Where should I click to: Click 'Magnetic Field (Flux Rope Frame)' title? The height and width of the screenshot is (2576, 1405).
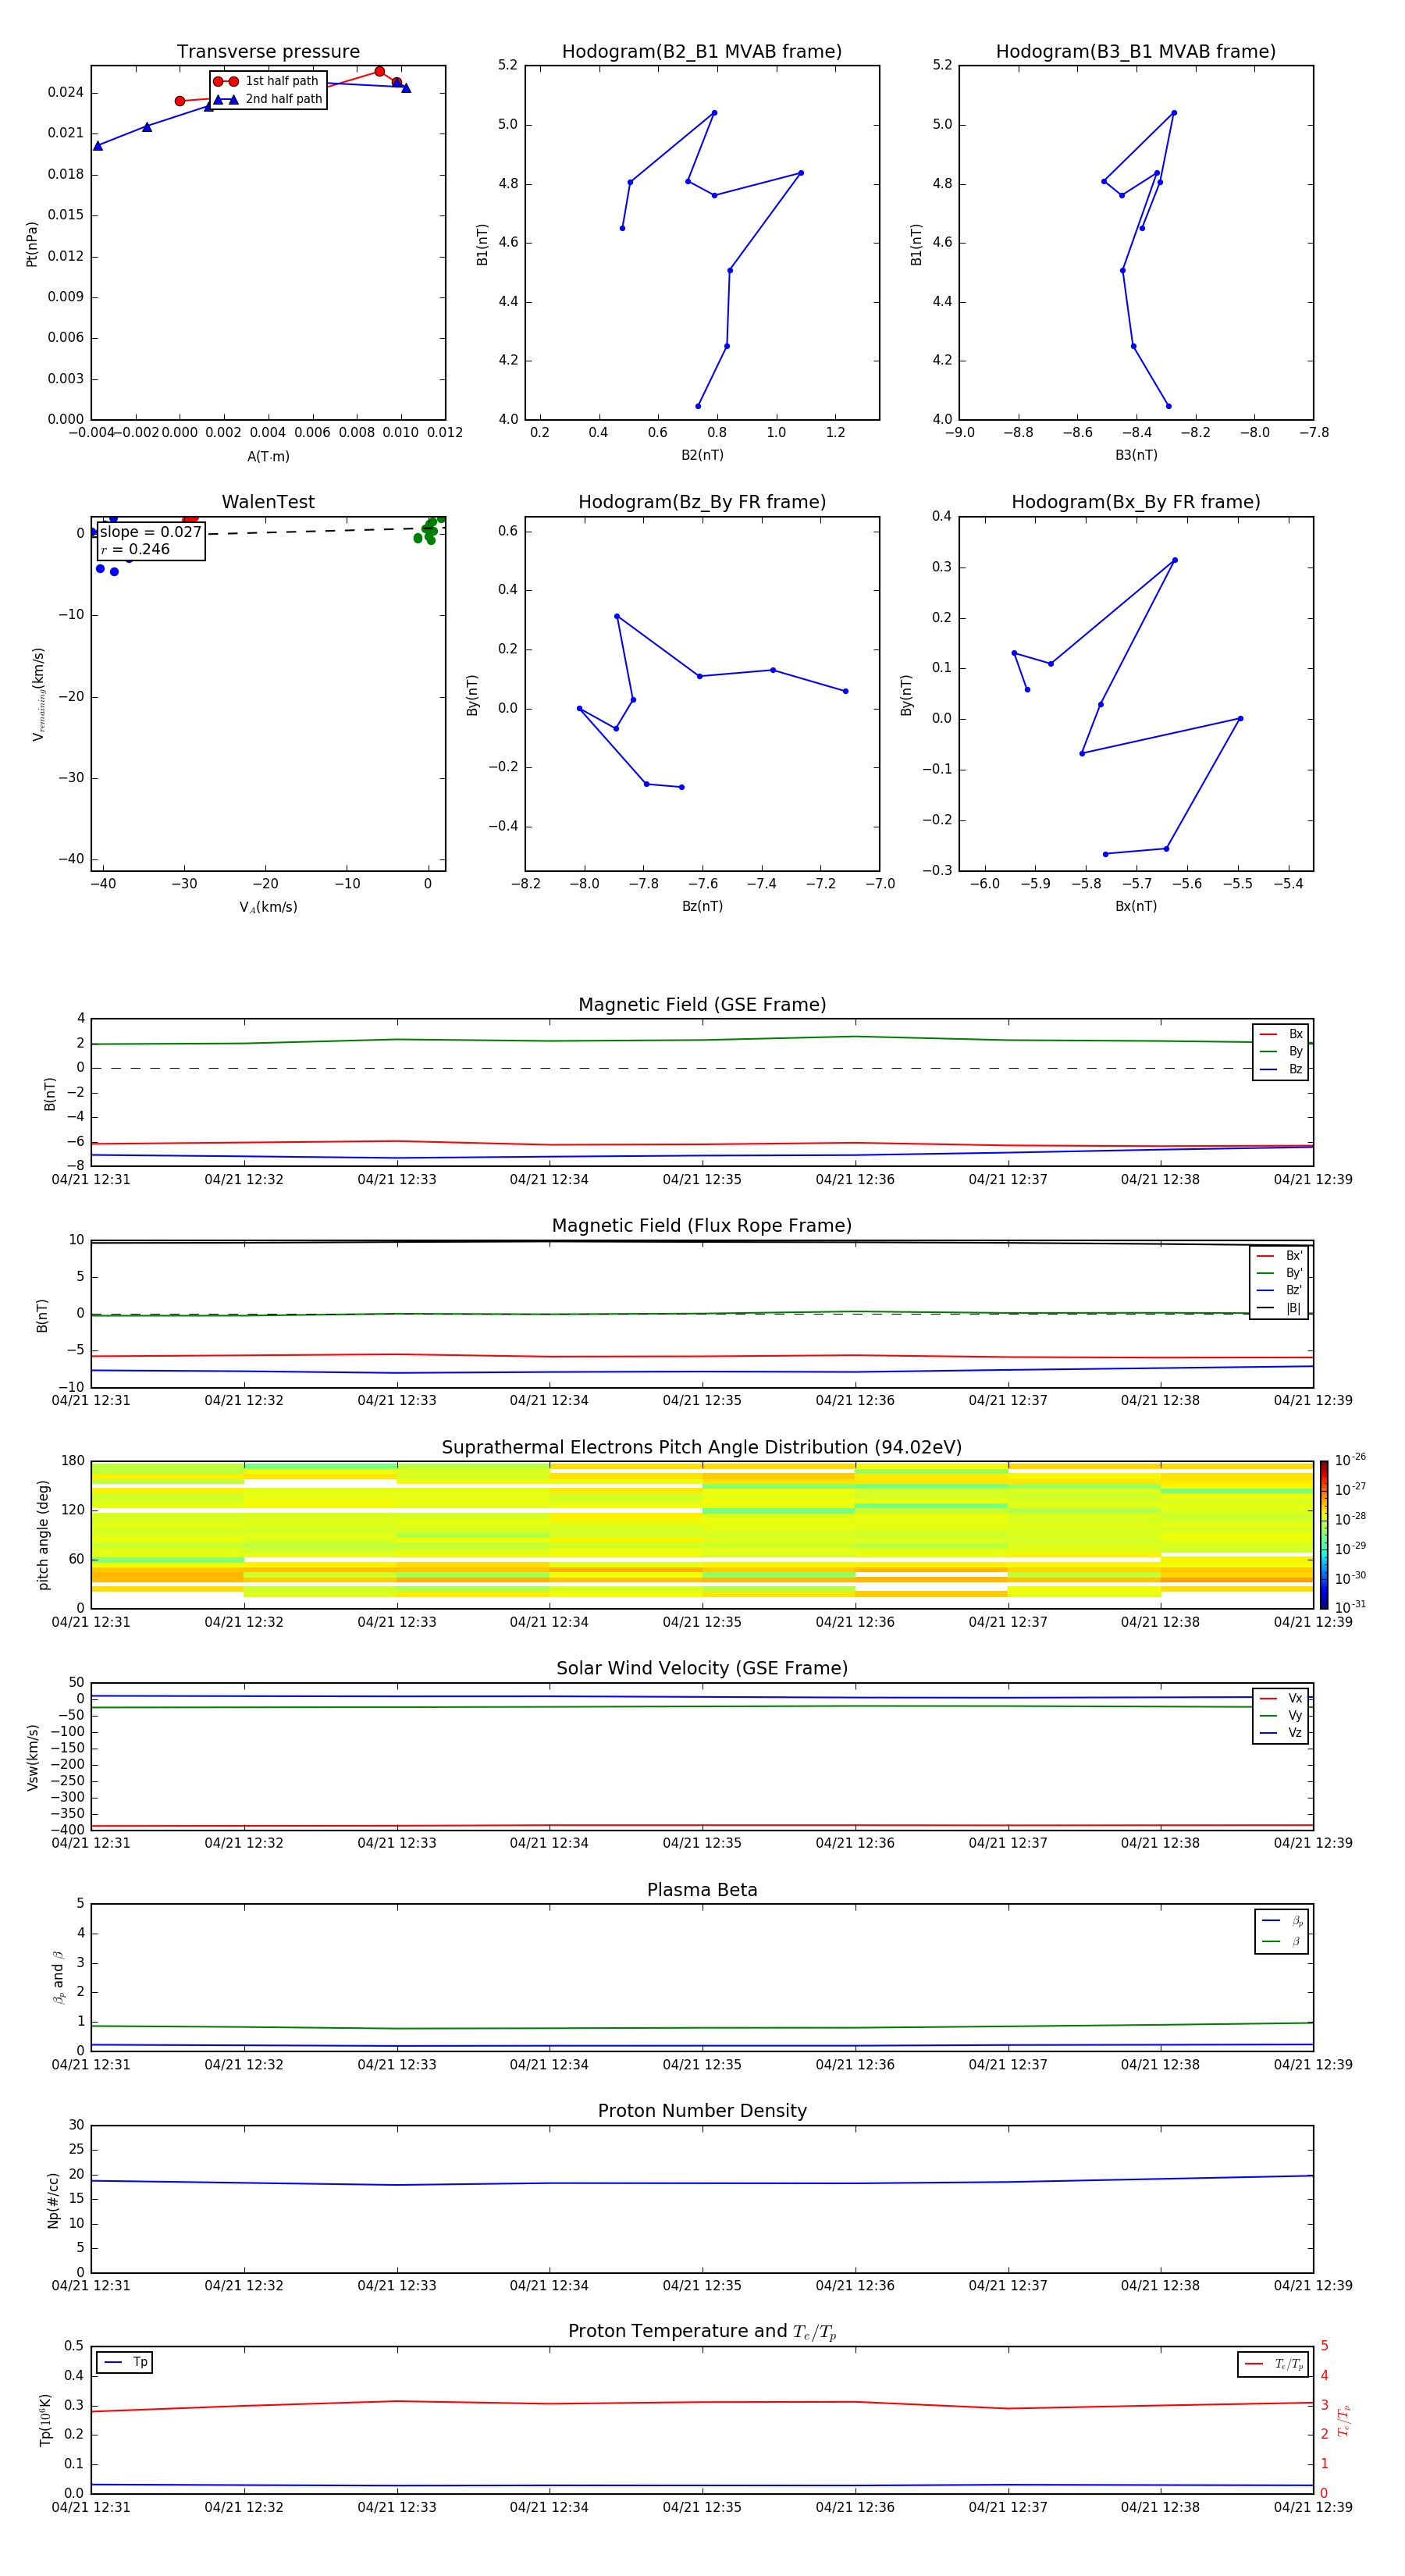pos(702,1226)
